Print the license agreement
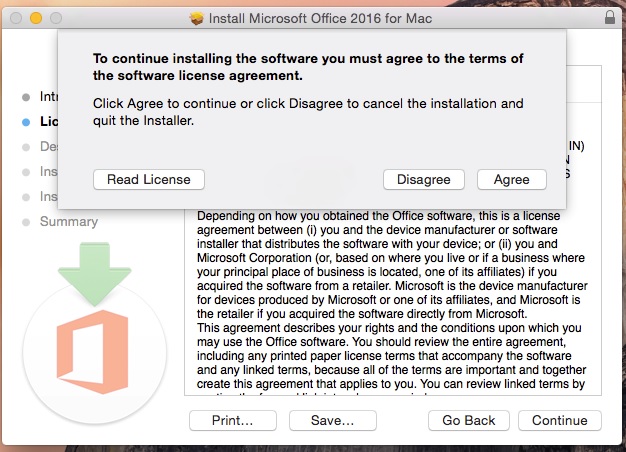 tap(233, 420)
